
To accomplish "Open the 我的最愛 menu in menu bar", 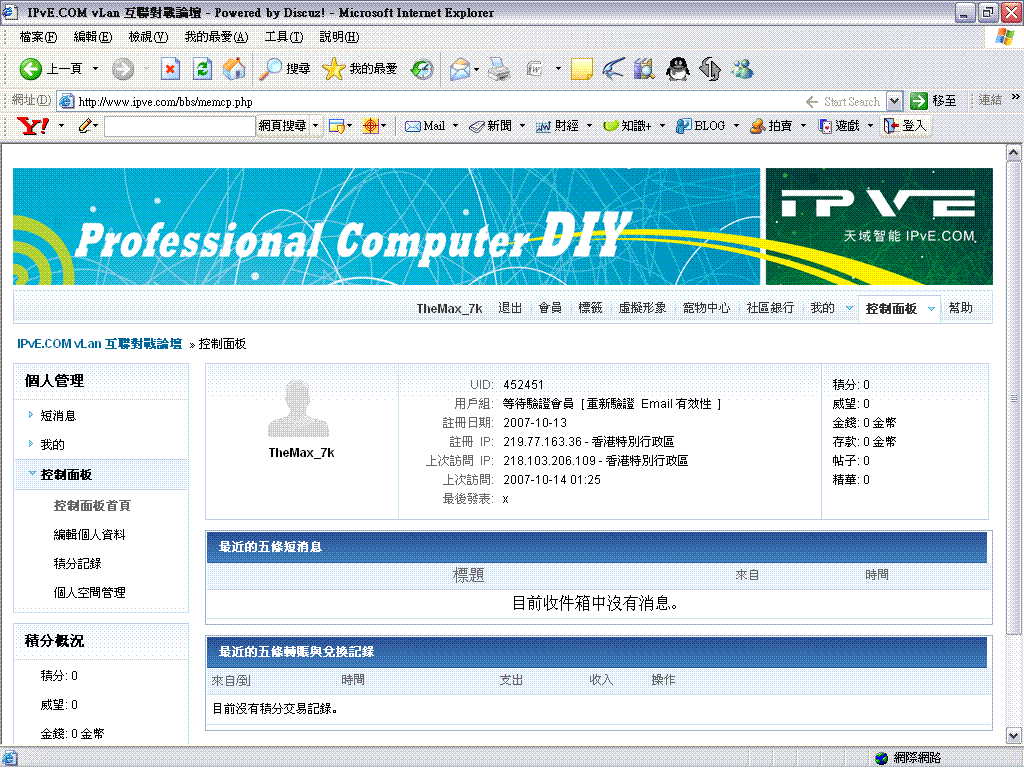I will [x=216, y=37].
